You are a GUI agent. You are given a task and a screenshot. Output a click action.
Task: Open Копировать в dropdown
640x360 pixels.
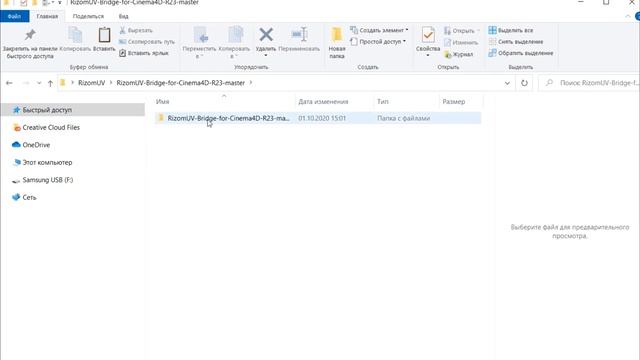(234, 43)
